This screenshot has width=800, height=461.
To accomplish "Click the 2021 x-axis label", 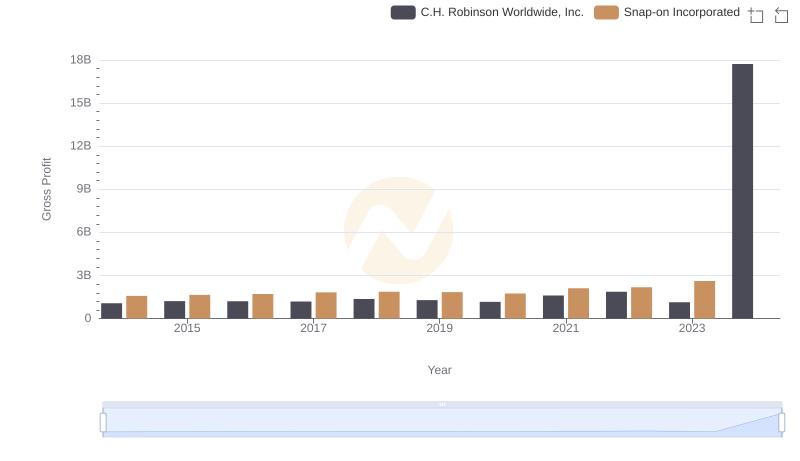I will [565, 328].
